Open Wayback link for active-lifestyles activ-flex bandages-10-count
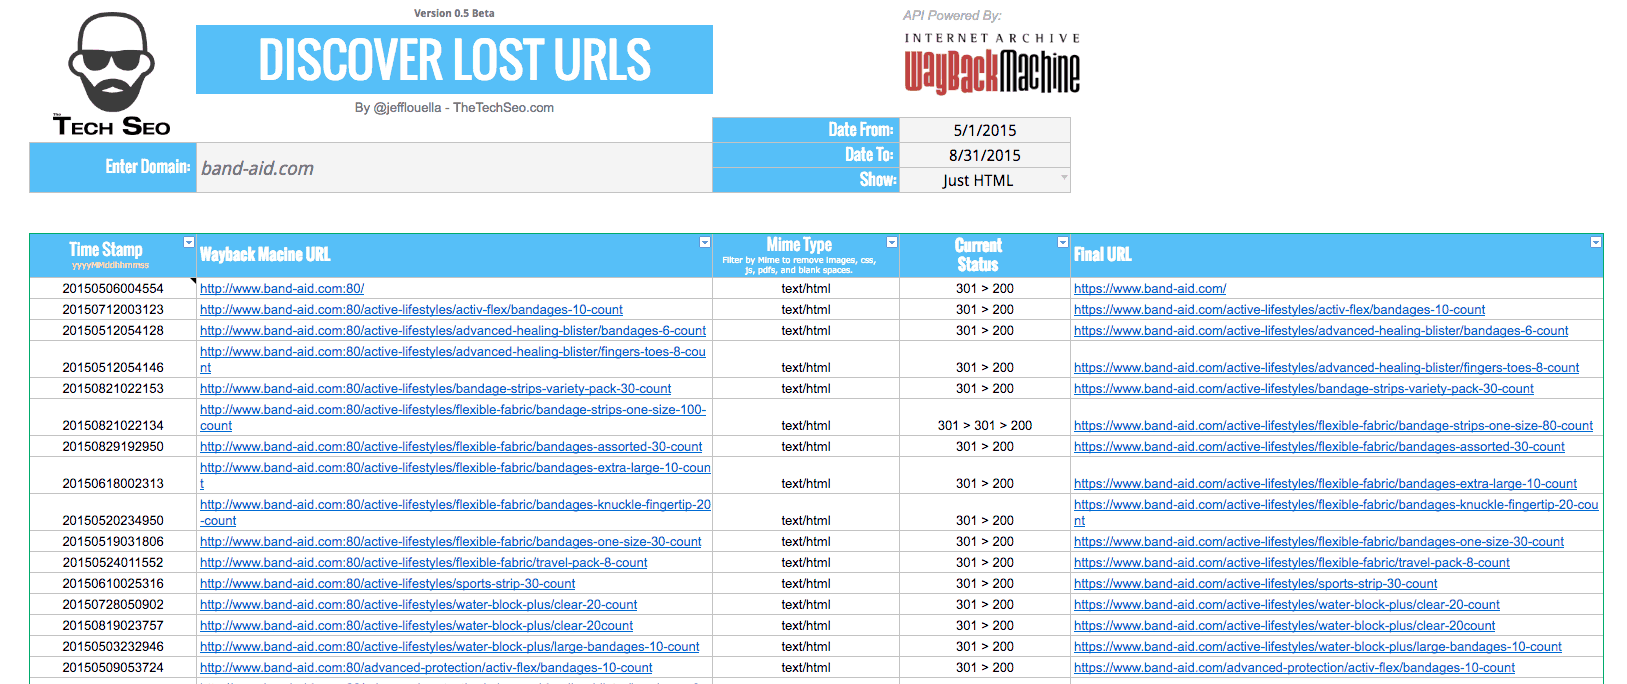 click(411, 310)
